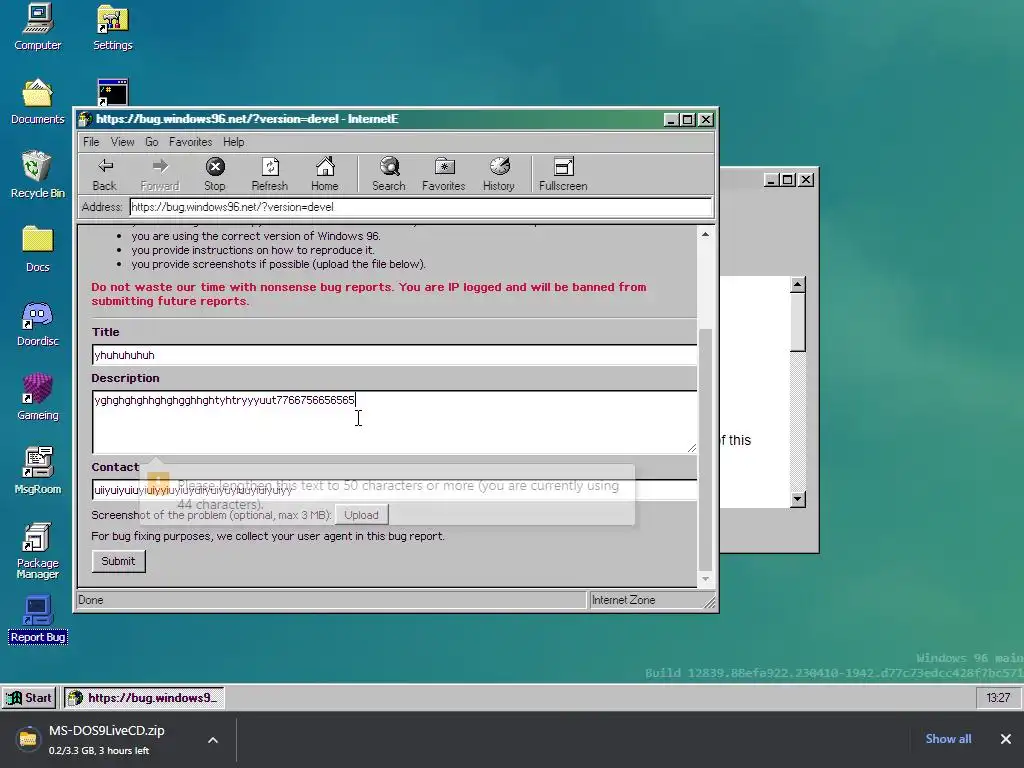Click the description textarea resize grip
1024x768 pixels.
[692, 447]
